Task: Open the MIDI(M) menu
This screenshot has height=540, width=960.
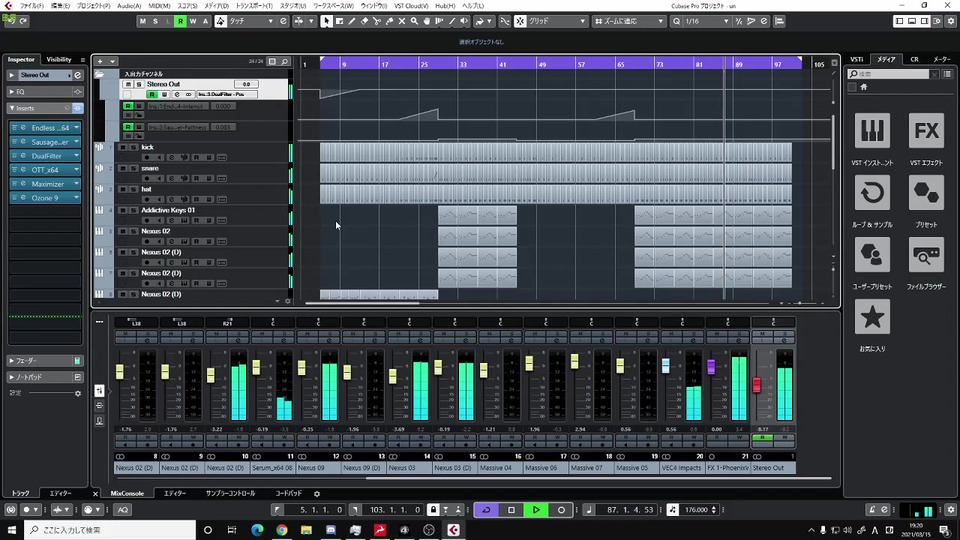Action: (159, 6)
